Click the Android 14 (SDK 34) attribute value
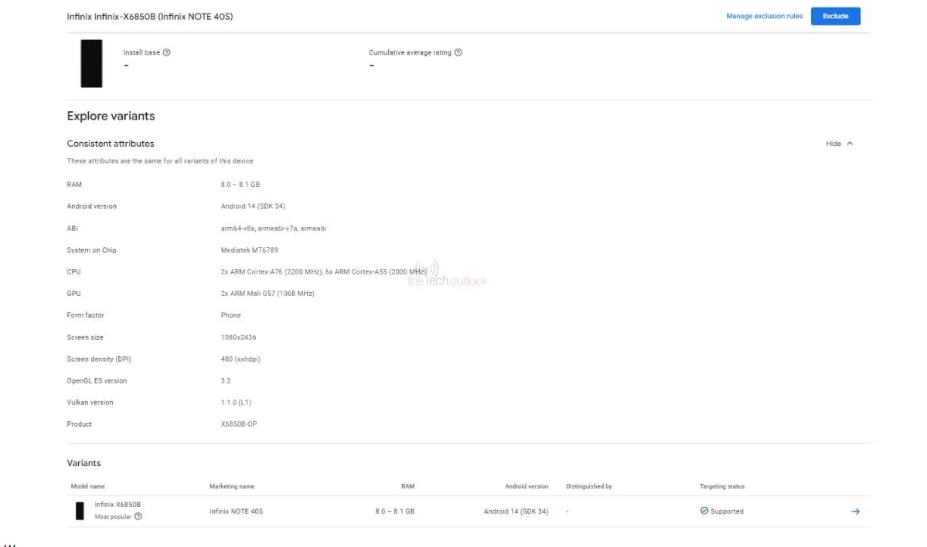Image resolution: width=927 pixels, height=547 pixels. (252, 206)
